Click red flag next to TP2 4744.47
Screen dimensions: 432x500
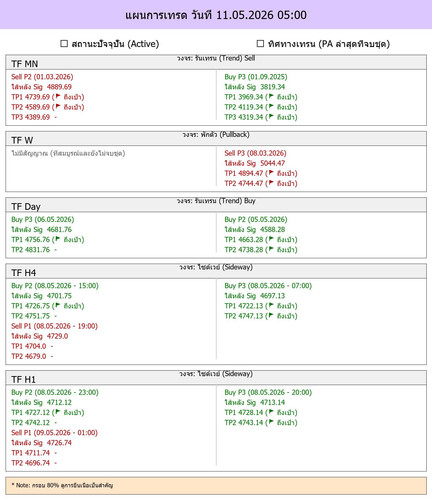tap(271, 183)
